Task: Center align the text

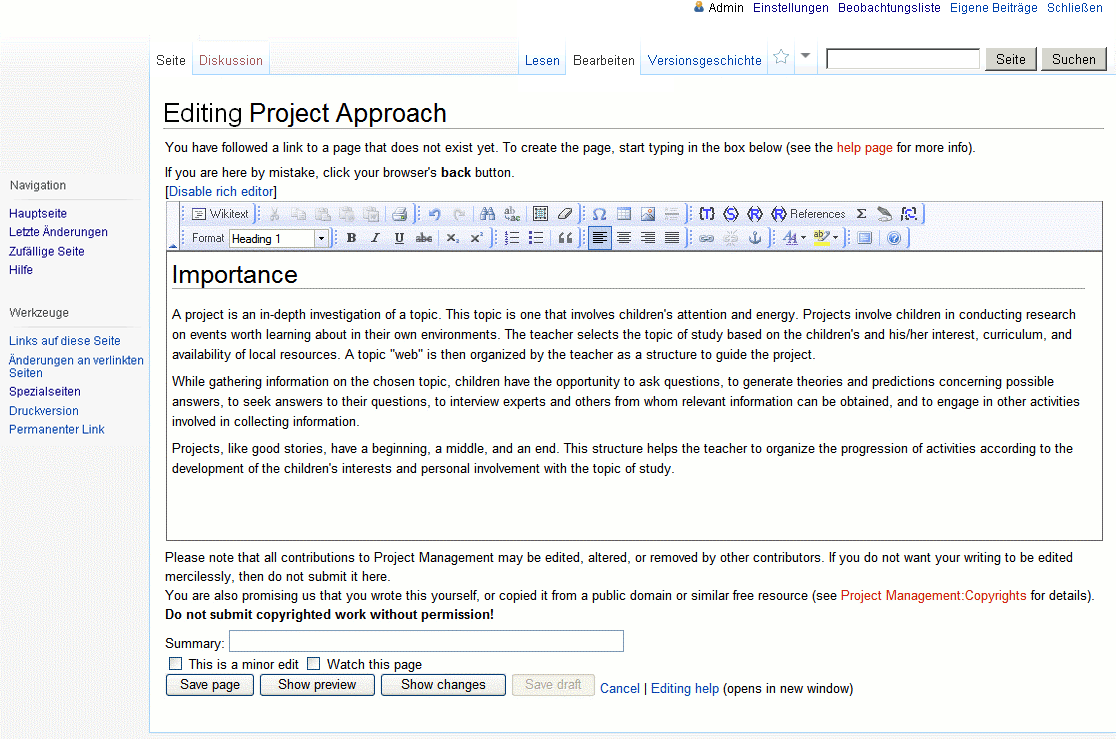Action: point(624,238)
